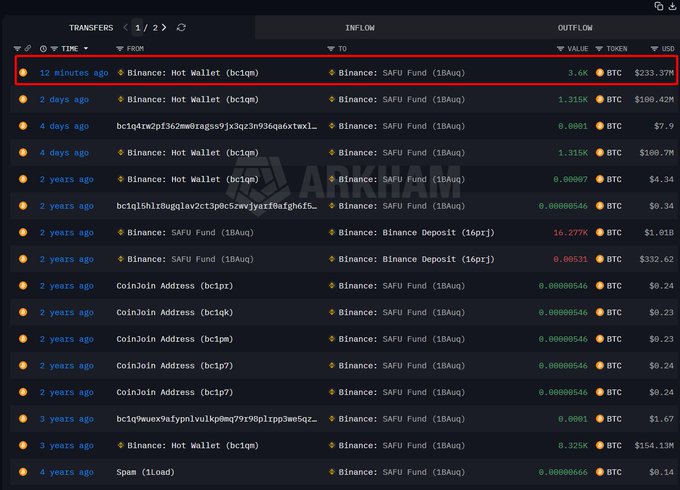Refresh the transfers list

click(x=181, y=28)
